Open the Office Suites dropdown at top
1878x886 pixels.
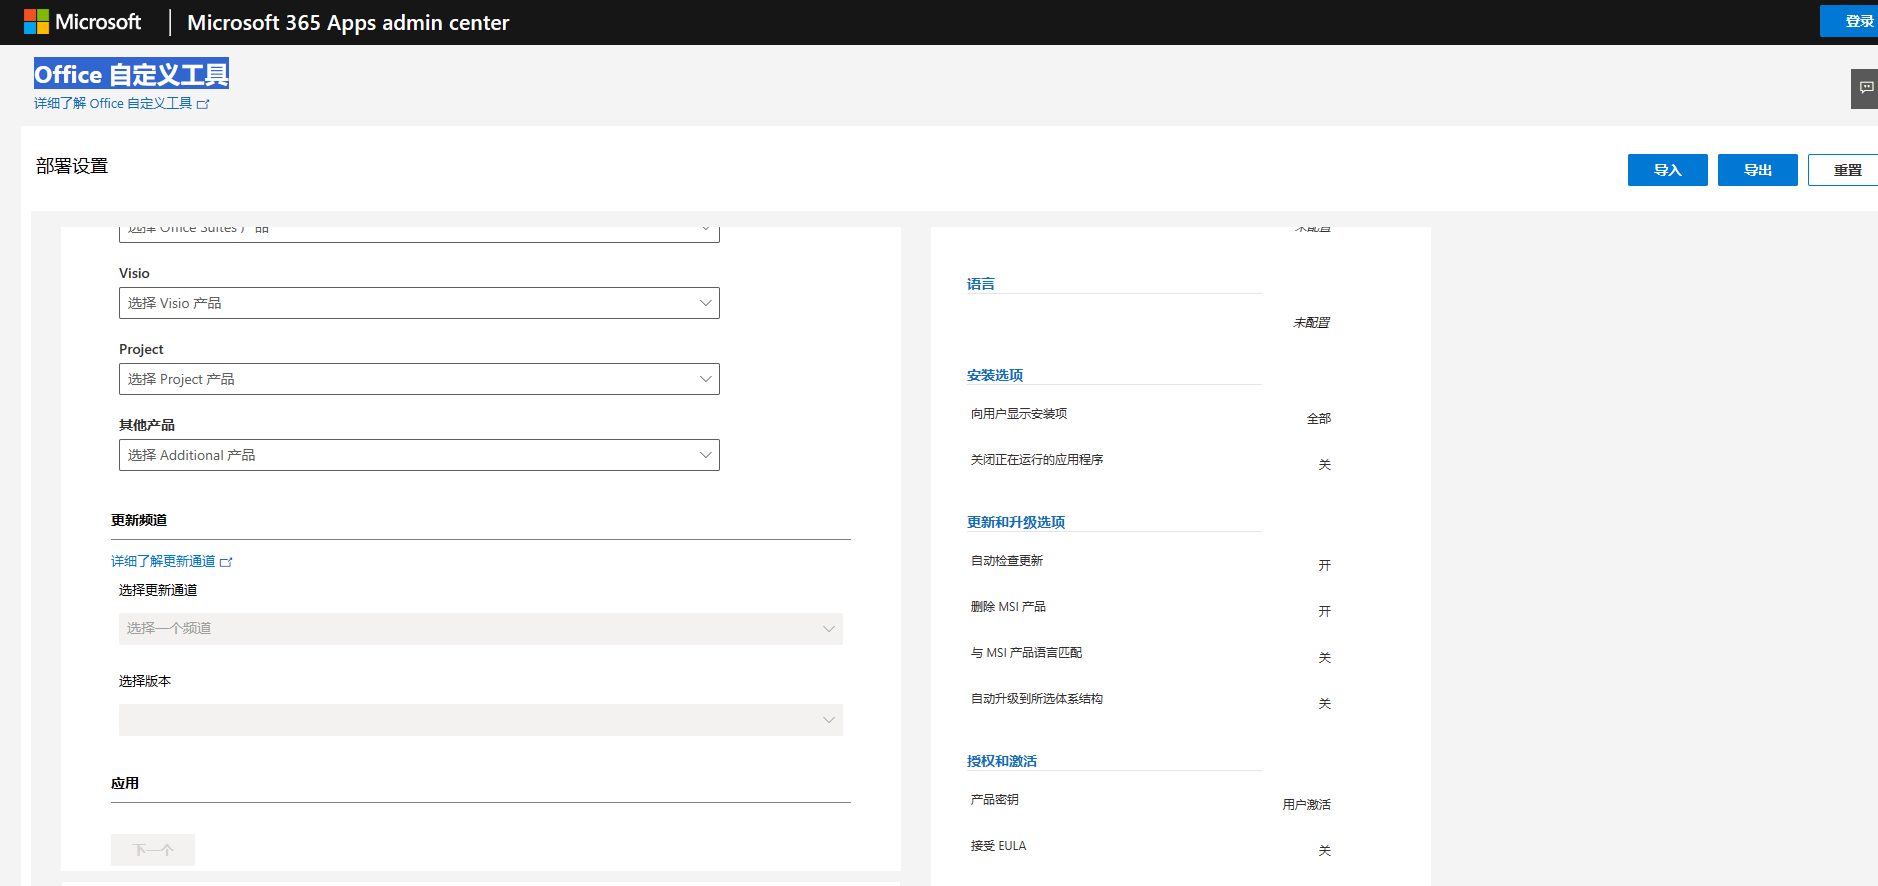pos(419,234)
